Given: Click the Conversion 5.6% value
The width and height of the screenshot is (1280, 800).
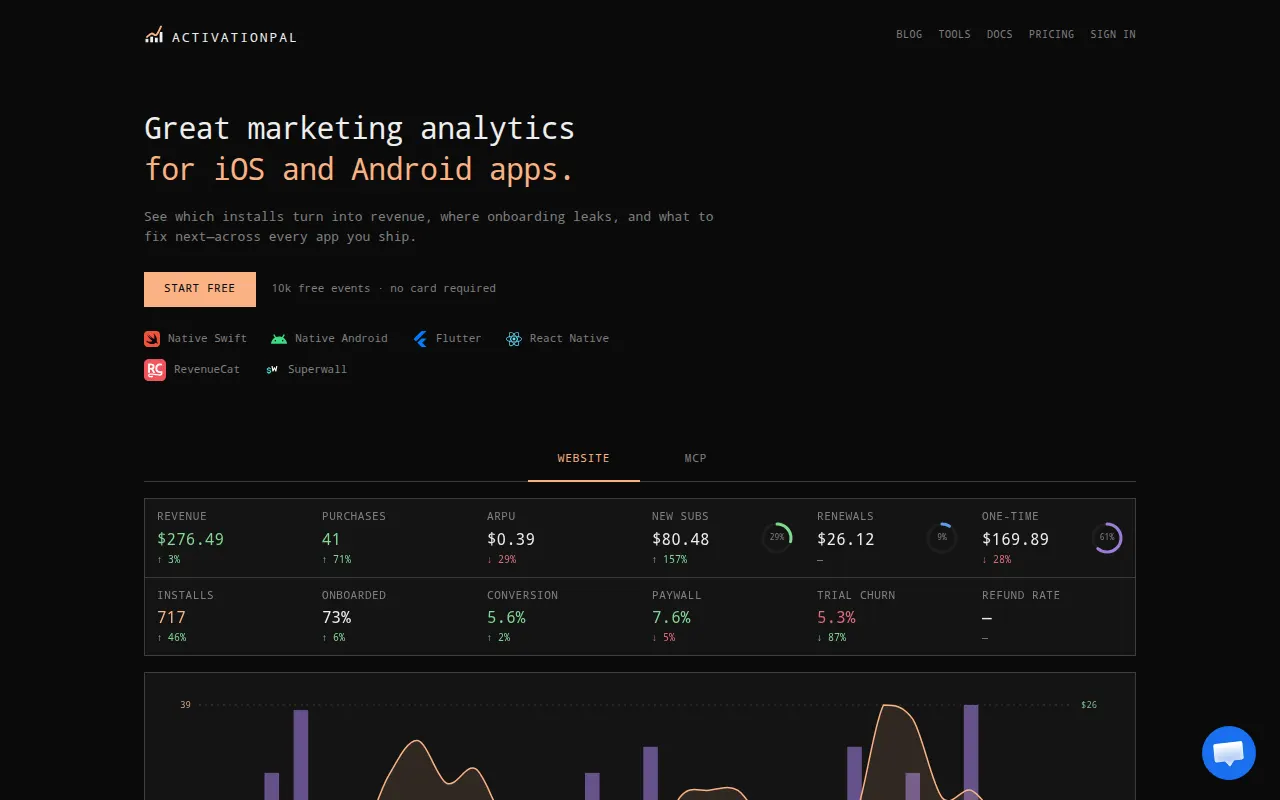Looking at the screenshot, I should (506, 618).
